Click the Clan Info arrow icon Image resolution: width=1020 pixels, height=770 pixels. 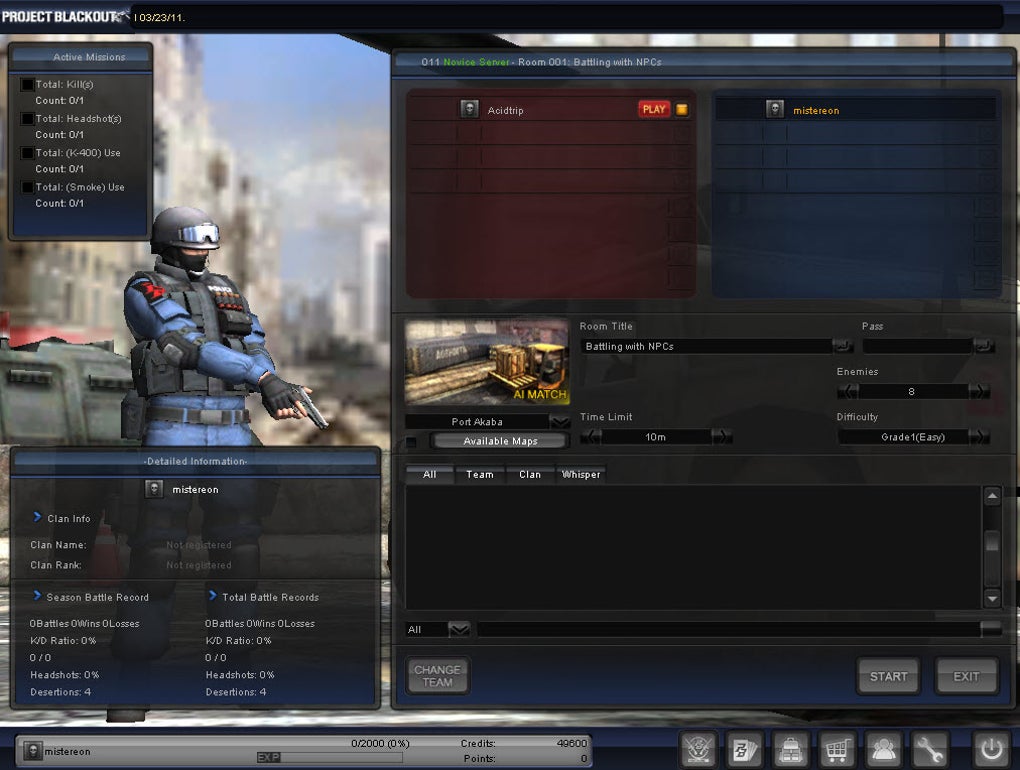(37, 517)
